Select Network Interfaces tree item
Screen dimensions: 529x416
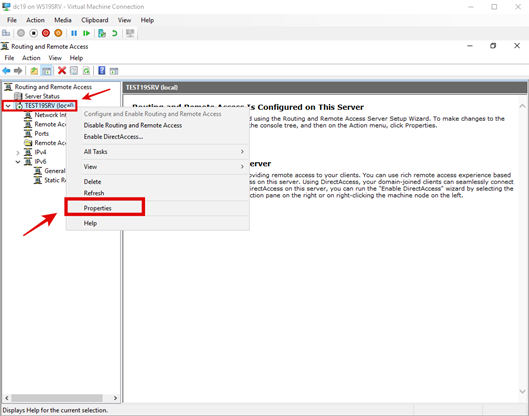point(50,115)
